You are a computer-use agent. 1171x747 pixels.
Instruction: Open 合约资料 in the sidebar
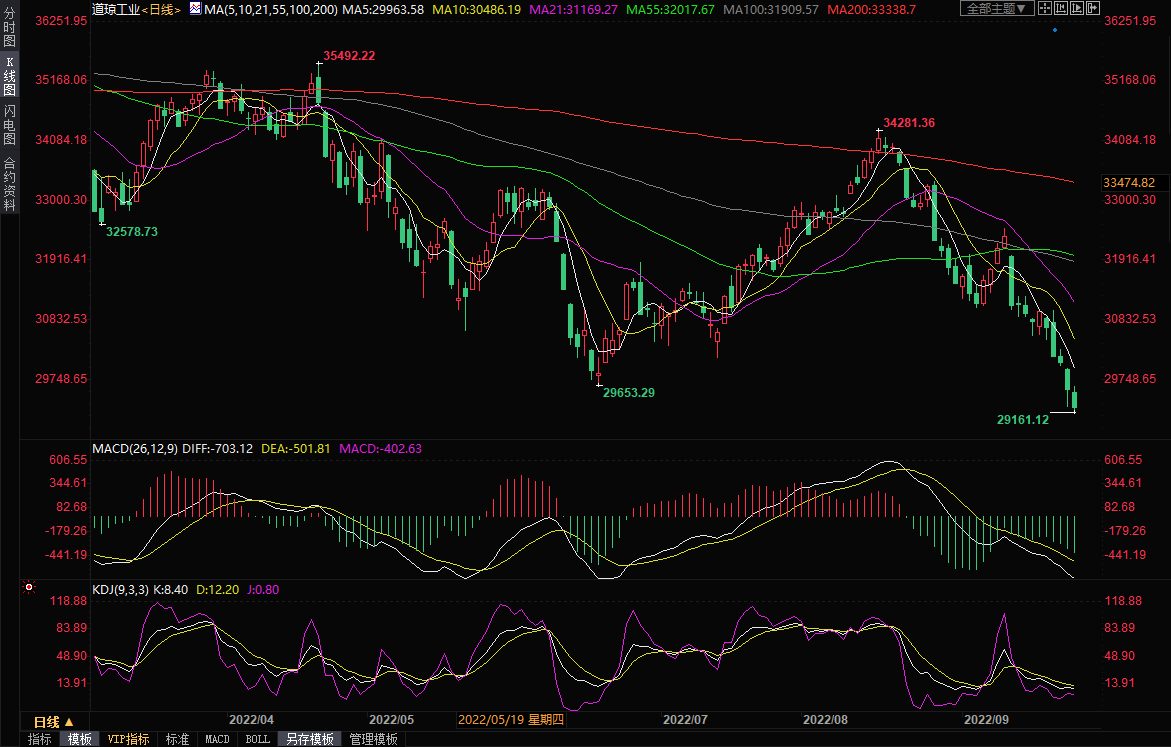9,183
